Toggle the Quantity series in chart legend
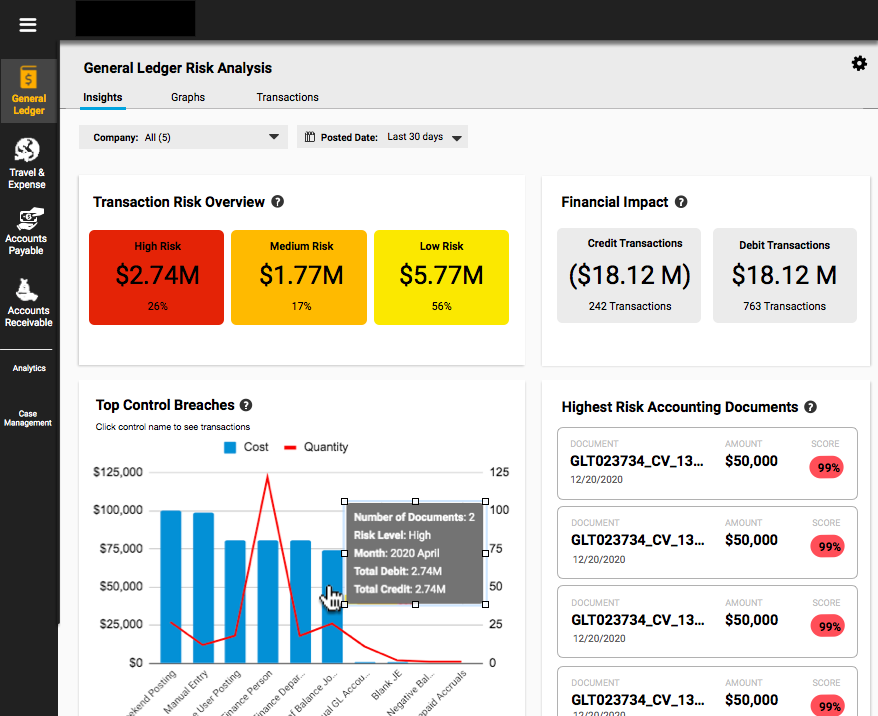This screenshot has width=878, height=716. (316, 447)
